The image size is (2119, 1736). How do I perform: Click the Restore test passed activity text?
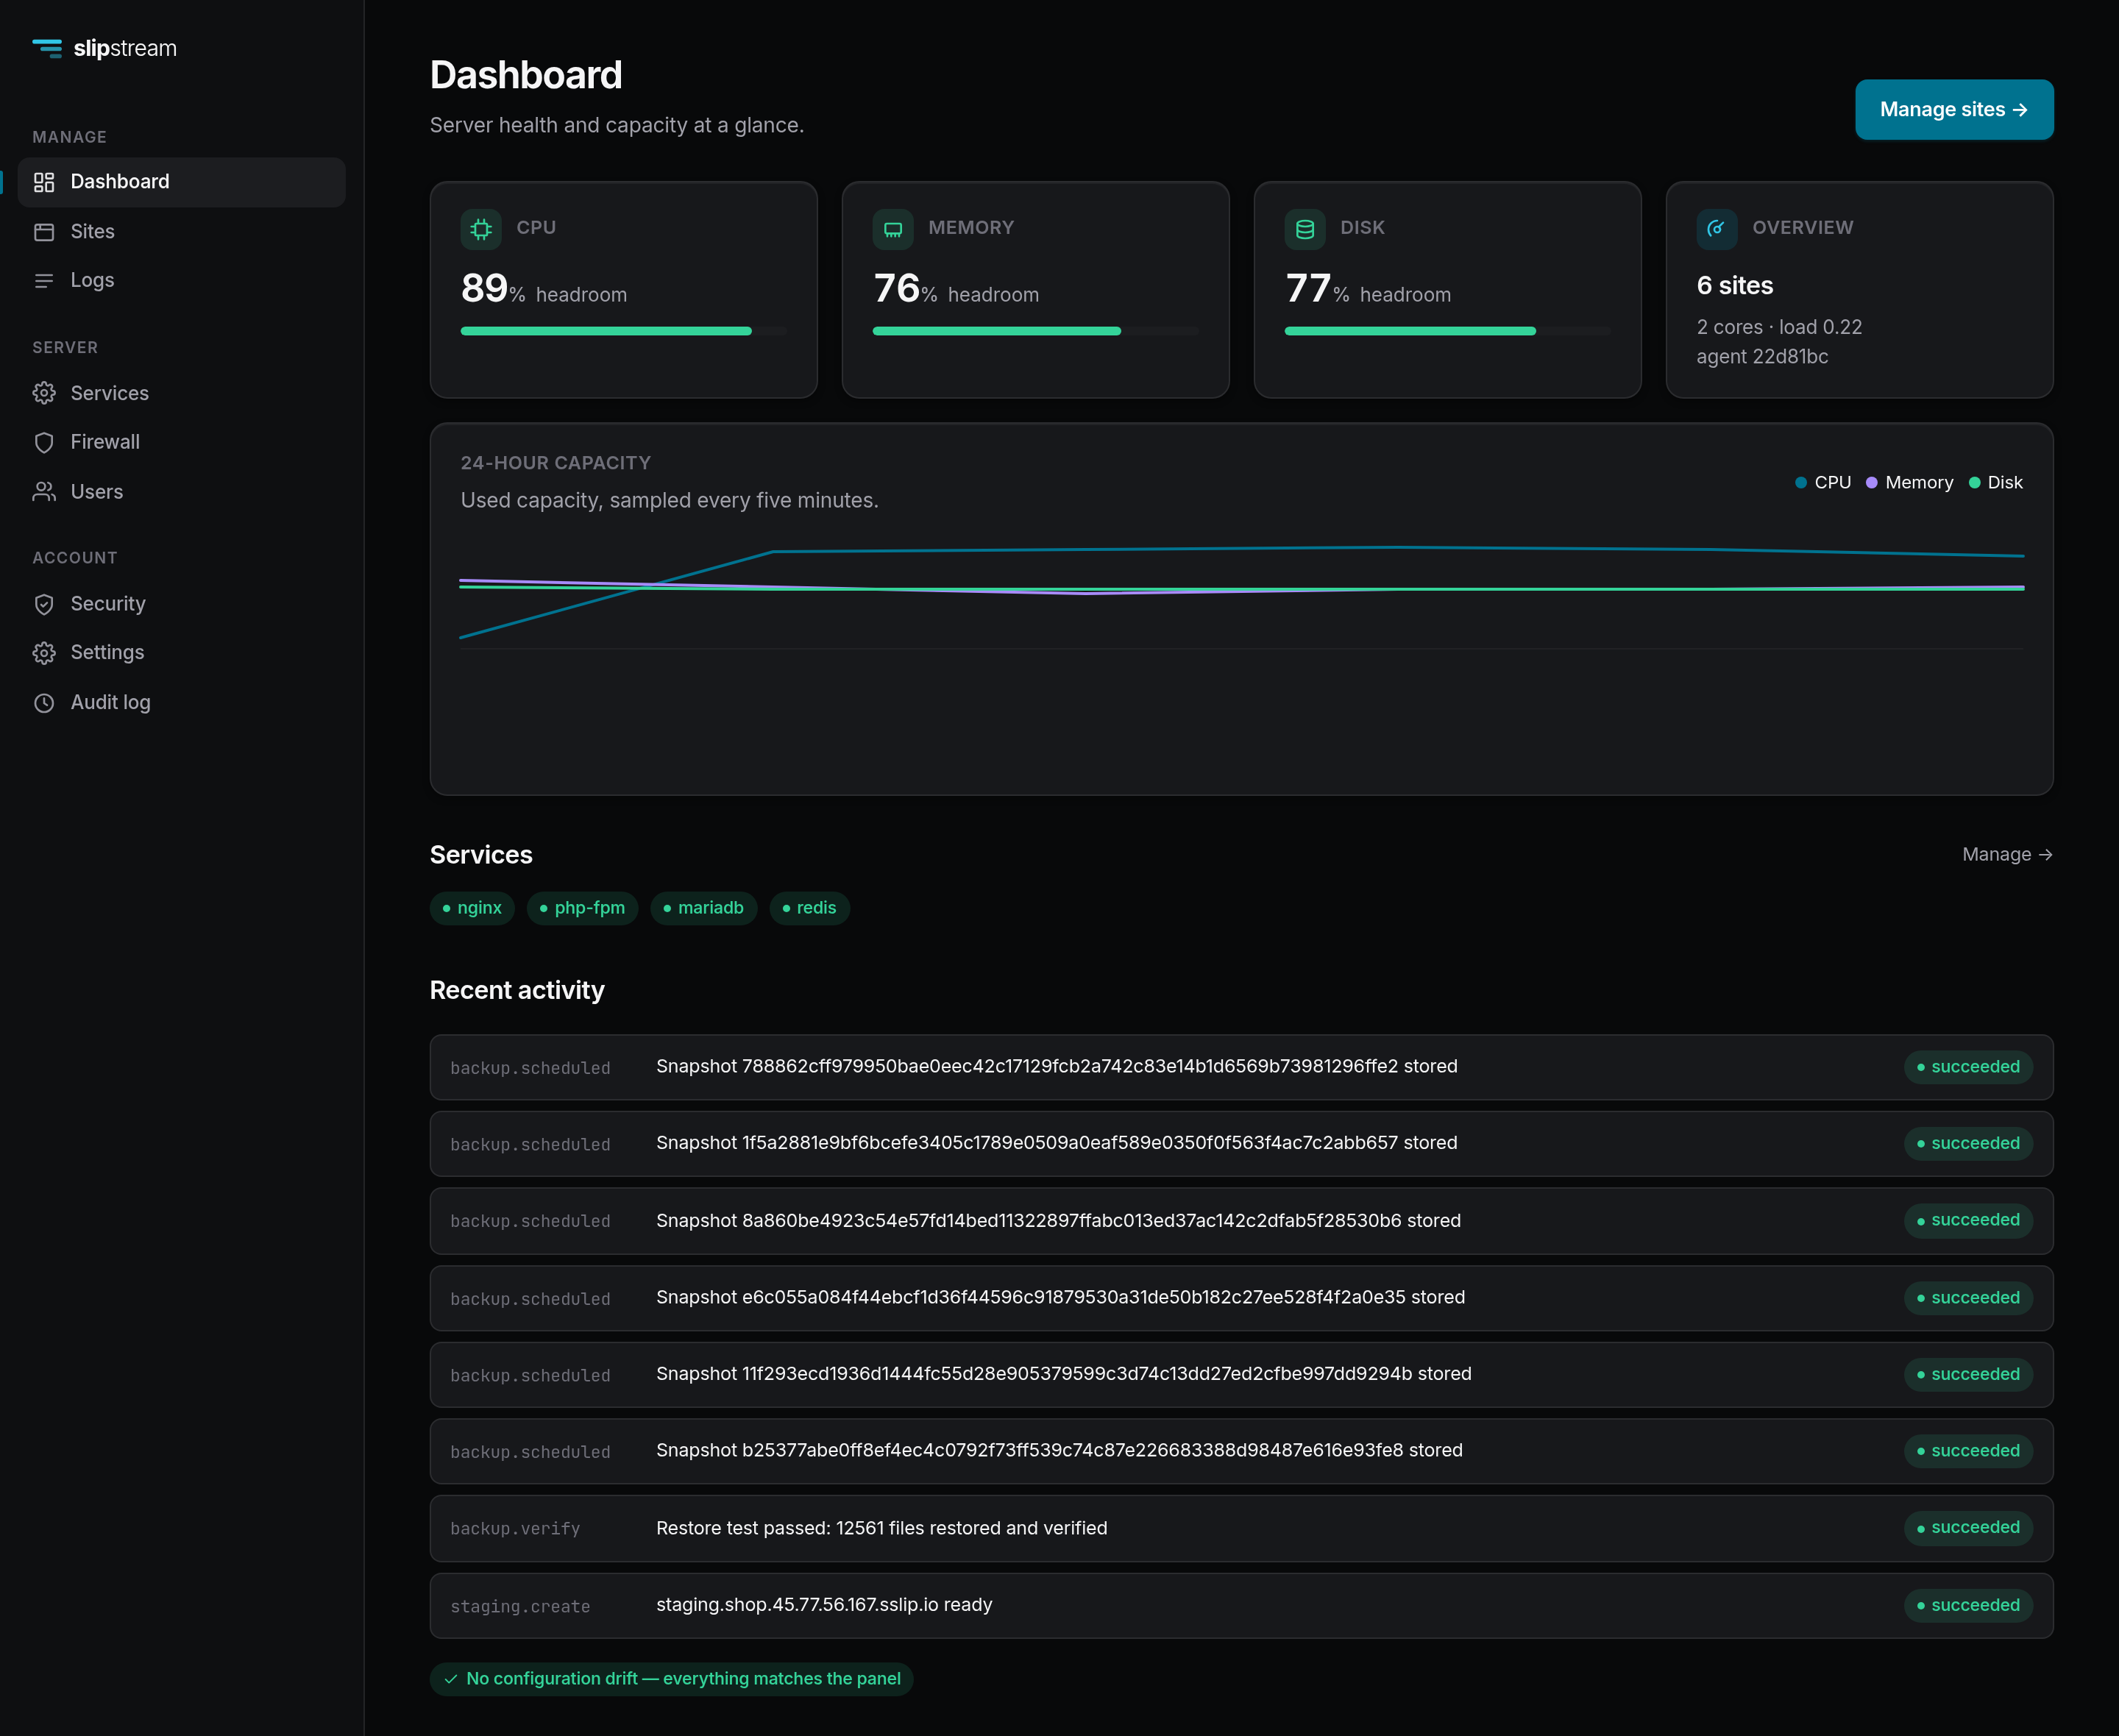pos(882,1529)
